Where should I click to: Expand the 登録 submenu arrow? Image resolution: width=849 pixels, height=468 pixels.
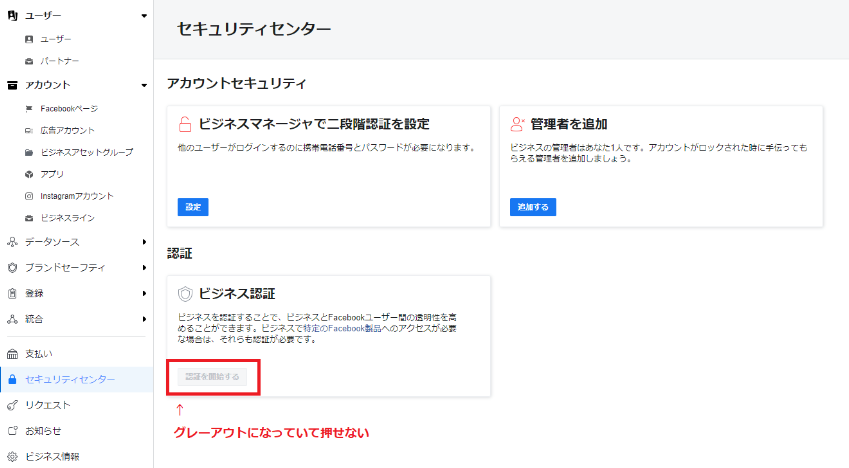[144, 294]
